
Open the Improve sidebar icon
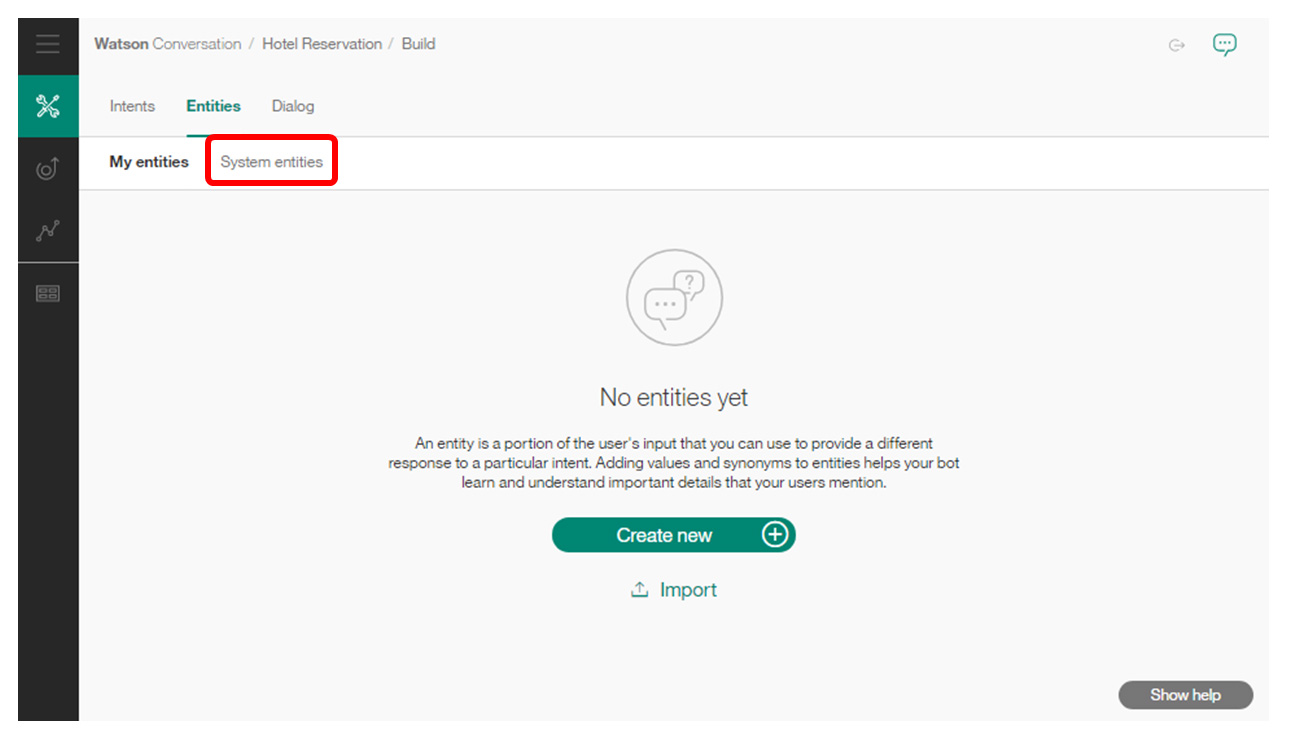pyautogui.click(x=48, y=168)
